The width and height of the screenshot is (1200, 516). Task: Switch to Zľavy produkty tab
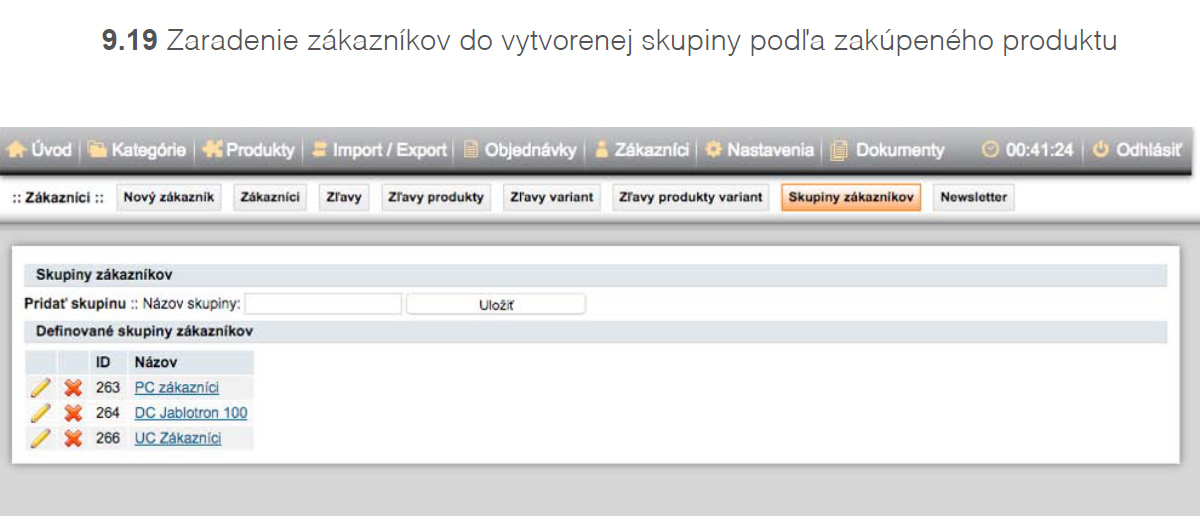(435, 197)
